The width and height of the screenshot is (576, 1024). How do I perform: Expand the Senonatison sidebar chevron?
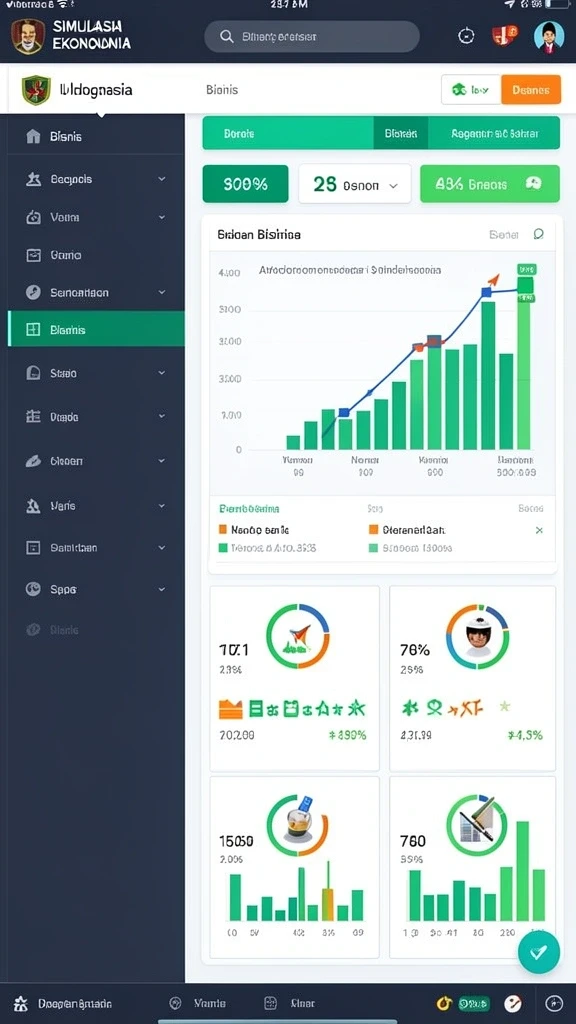point(161,293)
